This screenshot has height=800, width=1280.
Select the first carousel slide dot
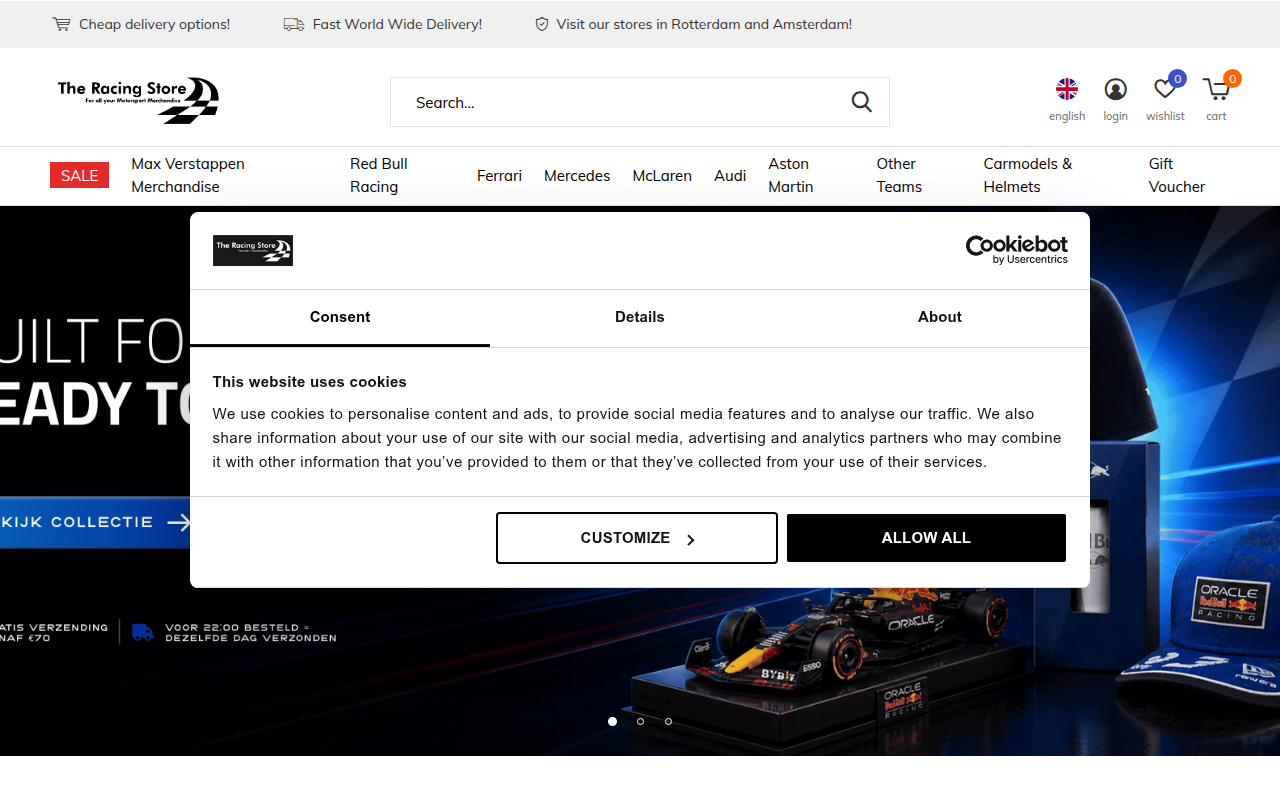click(612, 721)
